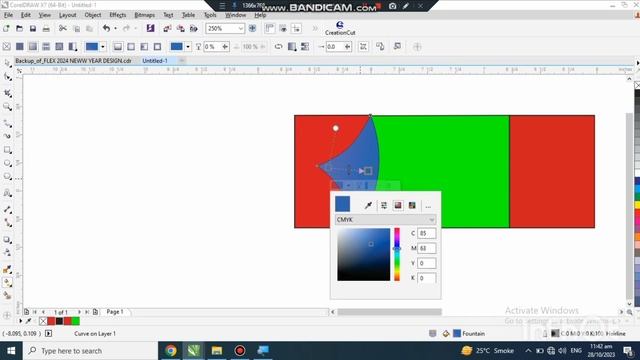
Task: Open the Effects menu
Action: (x=118, y=15)
